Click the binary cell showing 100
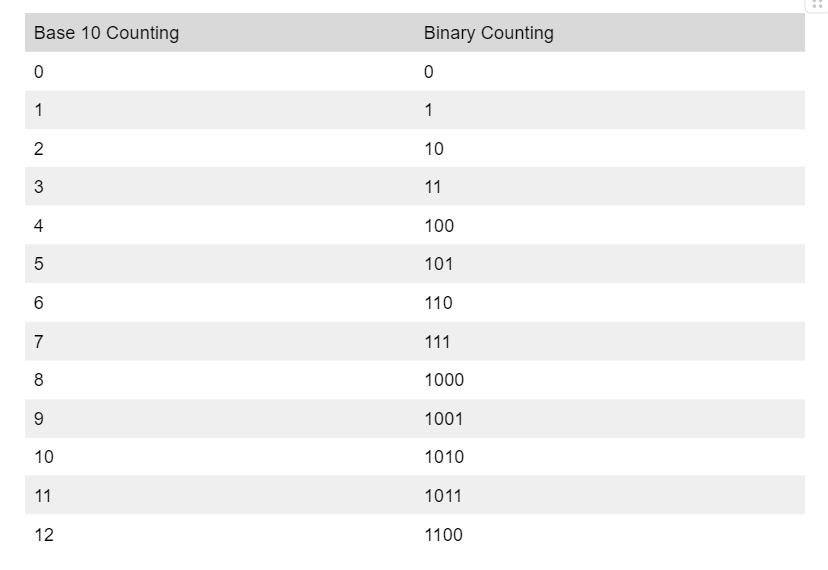 click(439, 226)
